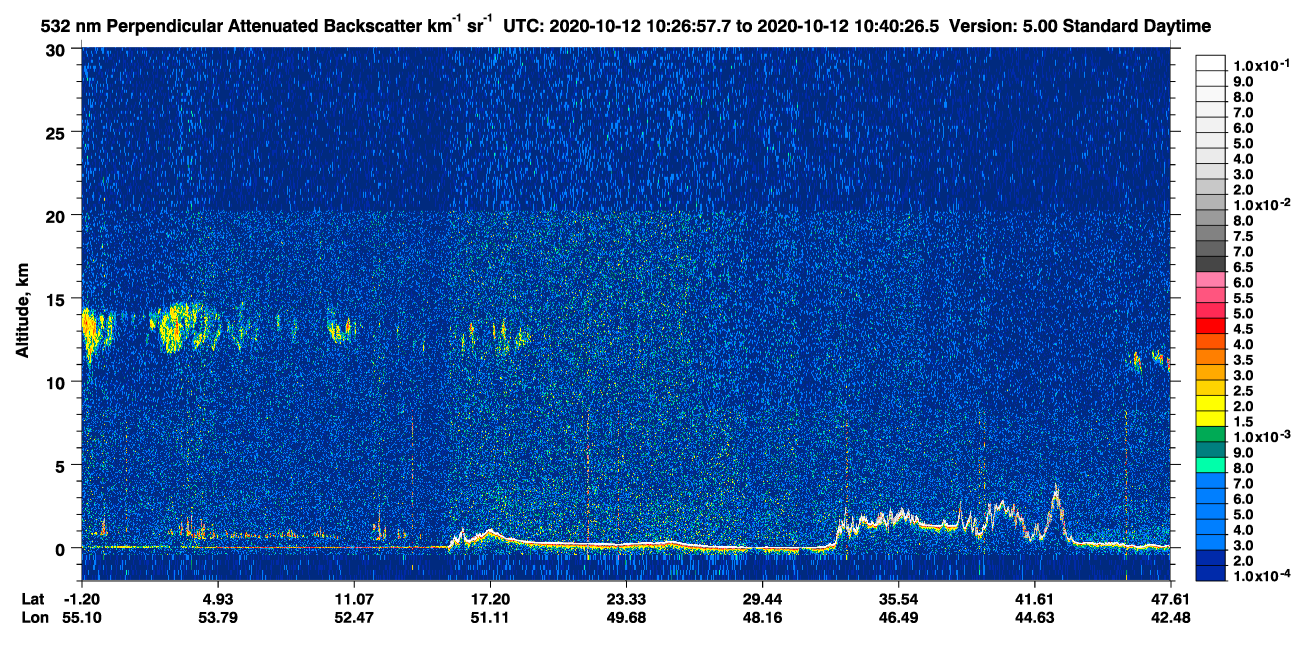Click latitude value '-1.20'
Viewport: 1300px width, 667px height.
[82, 599]
